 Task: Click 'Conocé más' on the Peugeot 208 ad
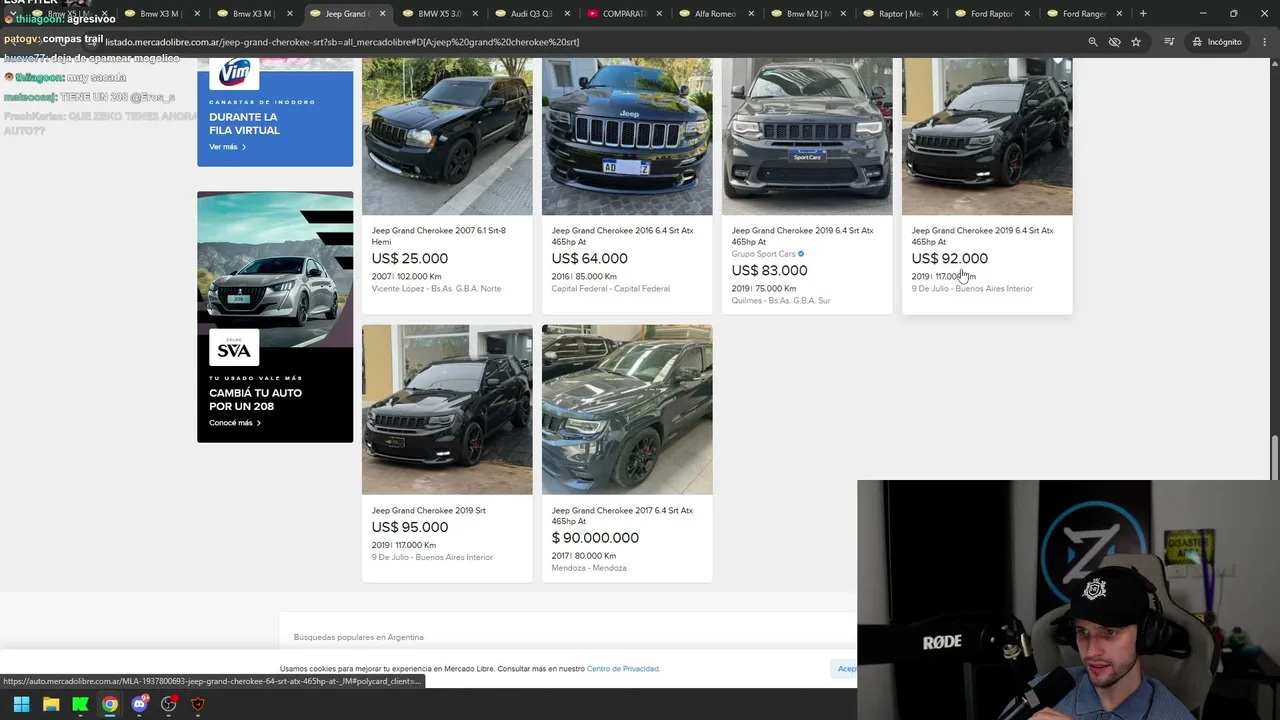(x=235, y=423)
